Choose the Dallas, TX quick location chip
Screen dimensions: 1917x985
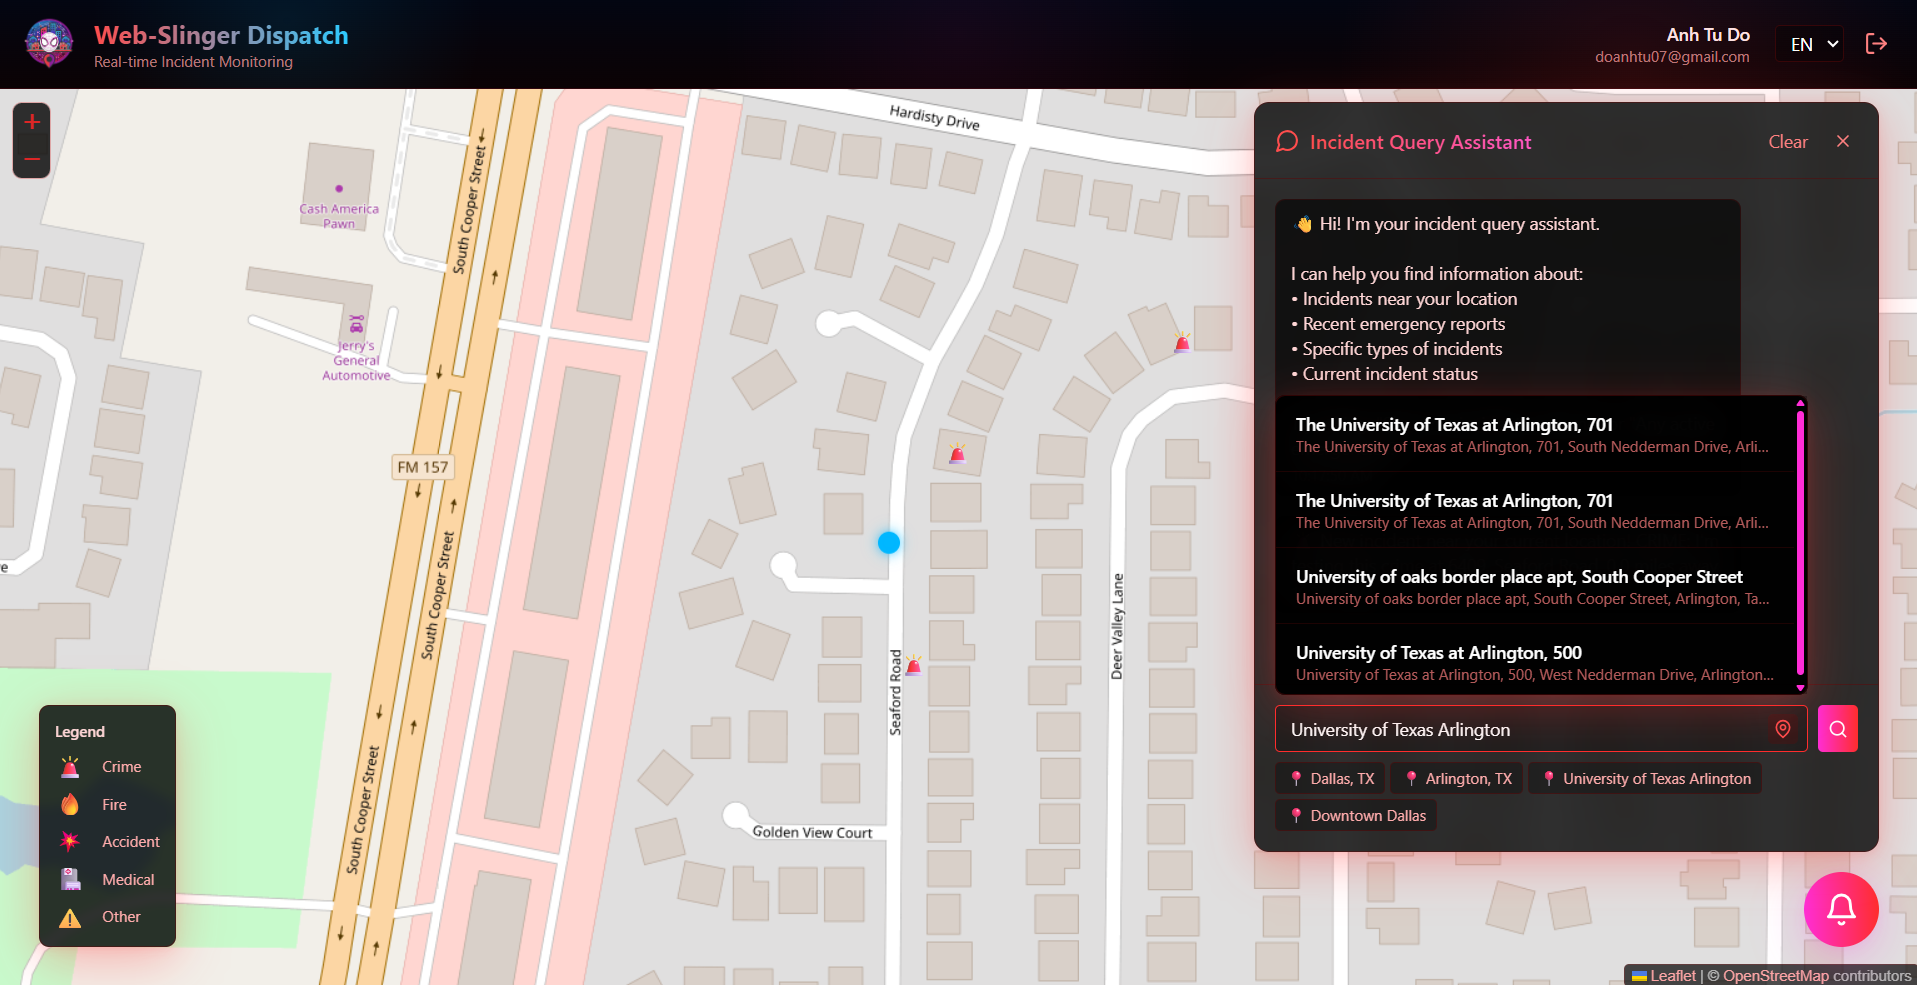pyautogui.click(x=1331, y=779)
